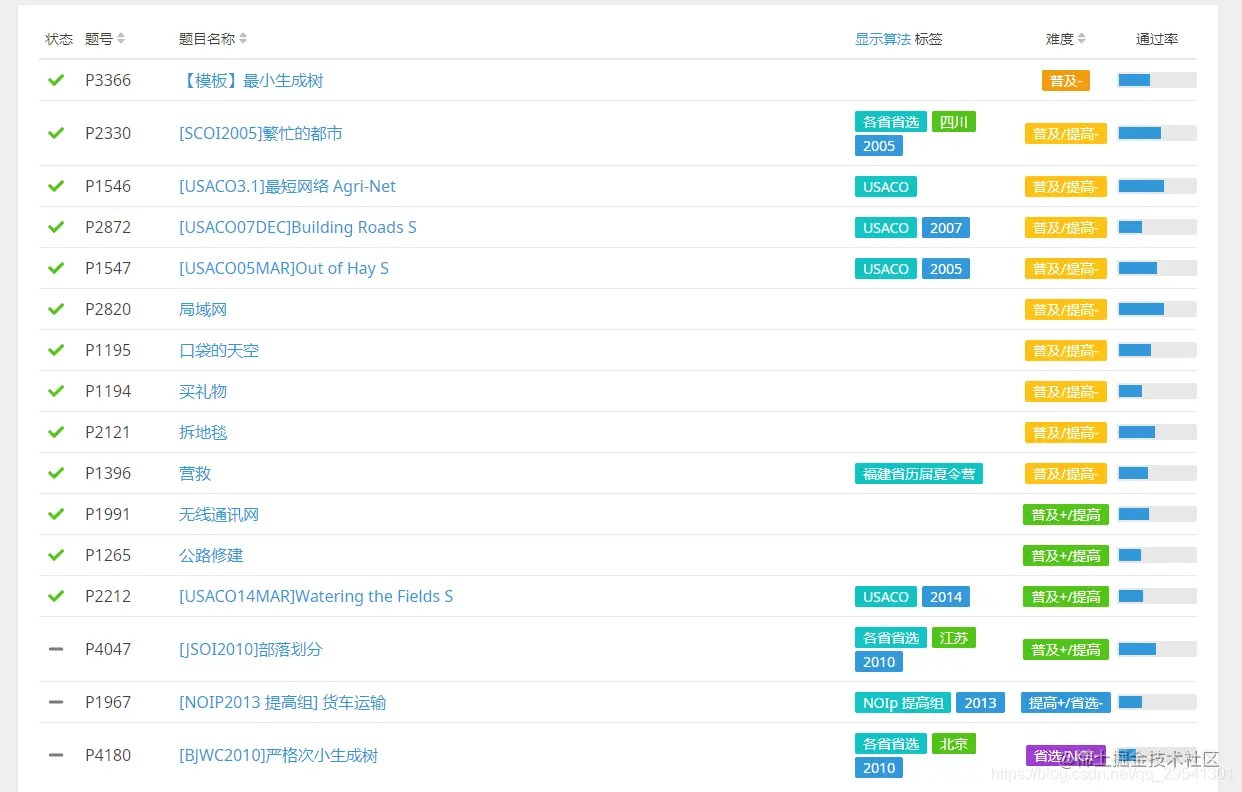This screenshot has height=792, width=1242.
Task: Click the 状态 column header
Action: [59, 39]
